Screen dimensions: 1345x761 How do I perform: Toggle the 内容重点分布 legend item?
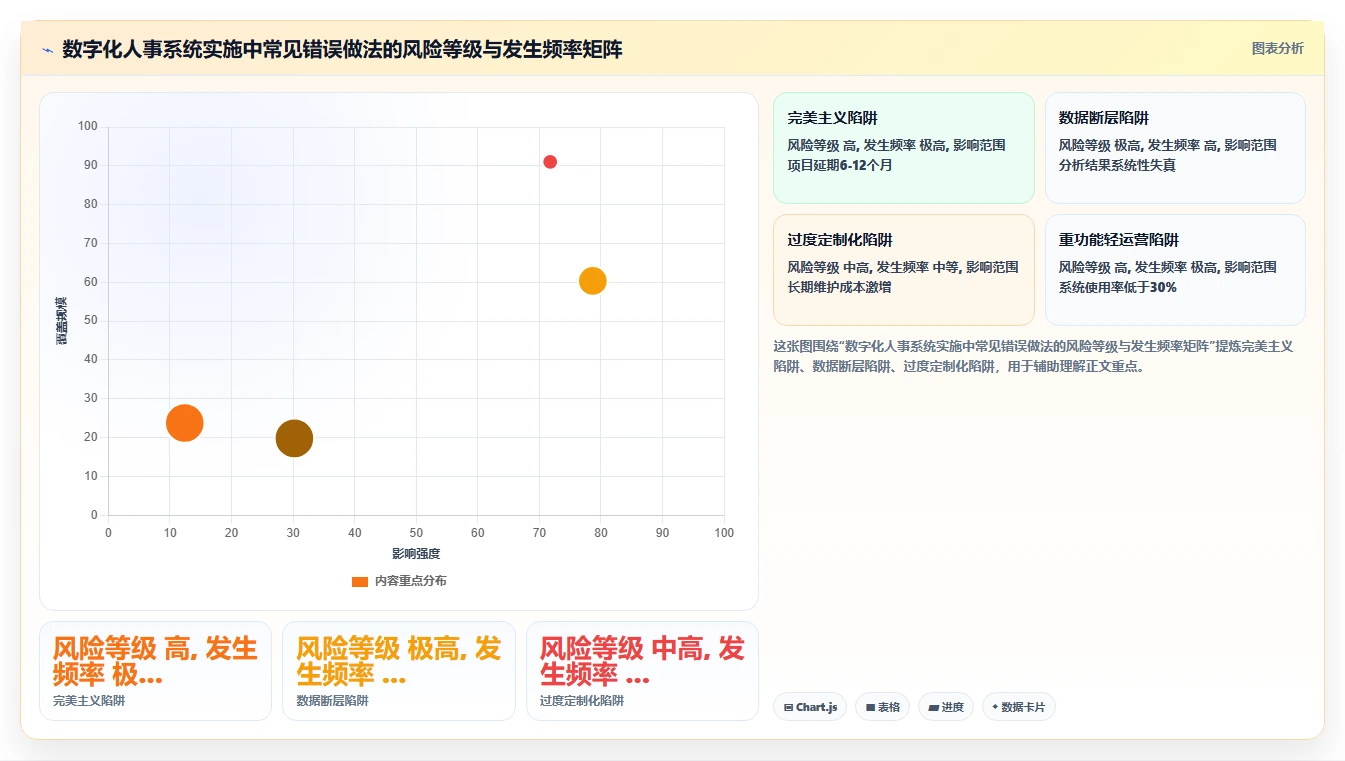click(x=399, y=581)
